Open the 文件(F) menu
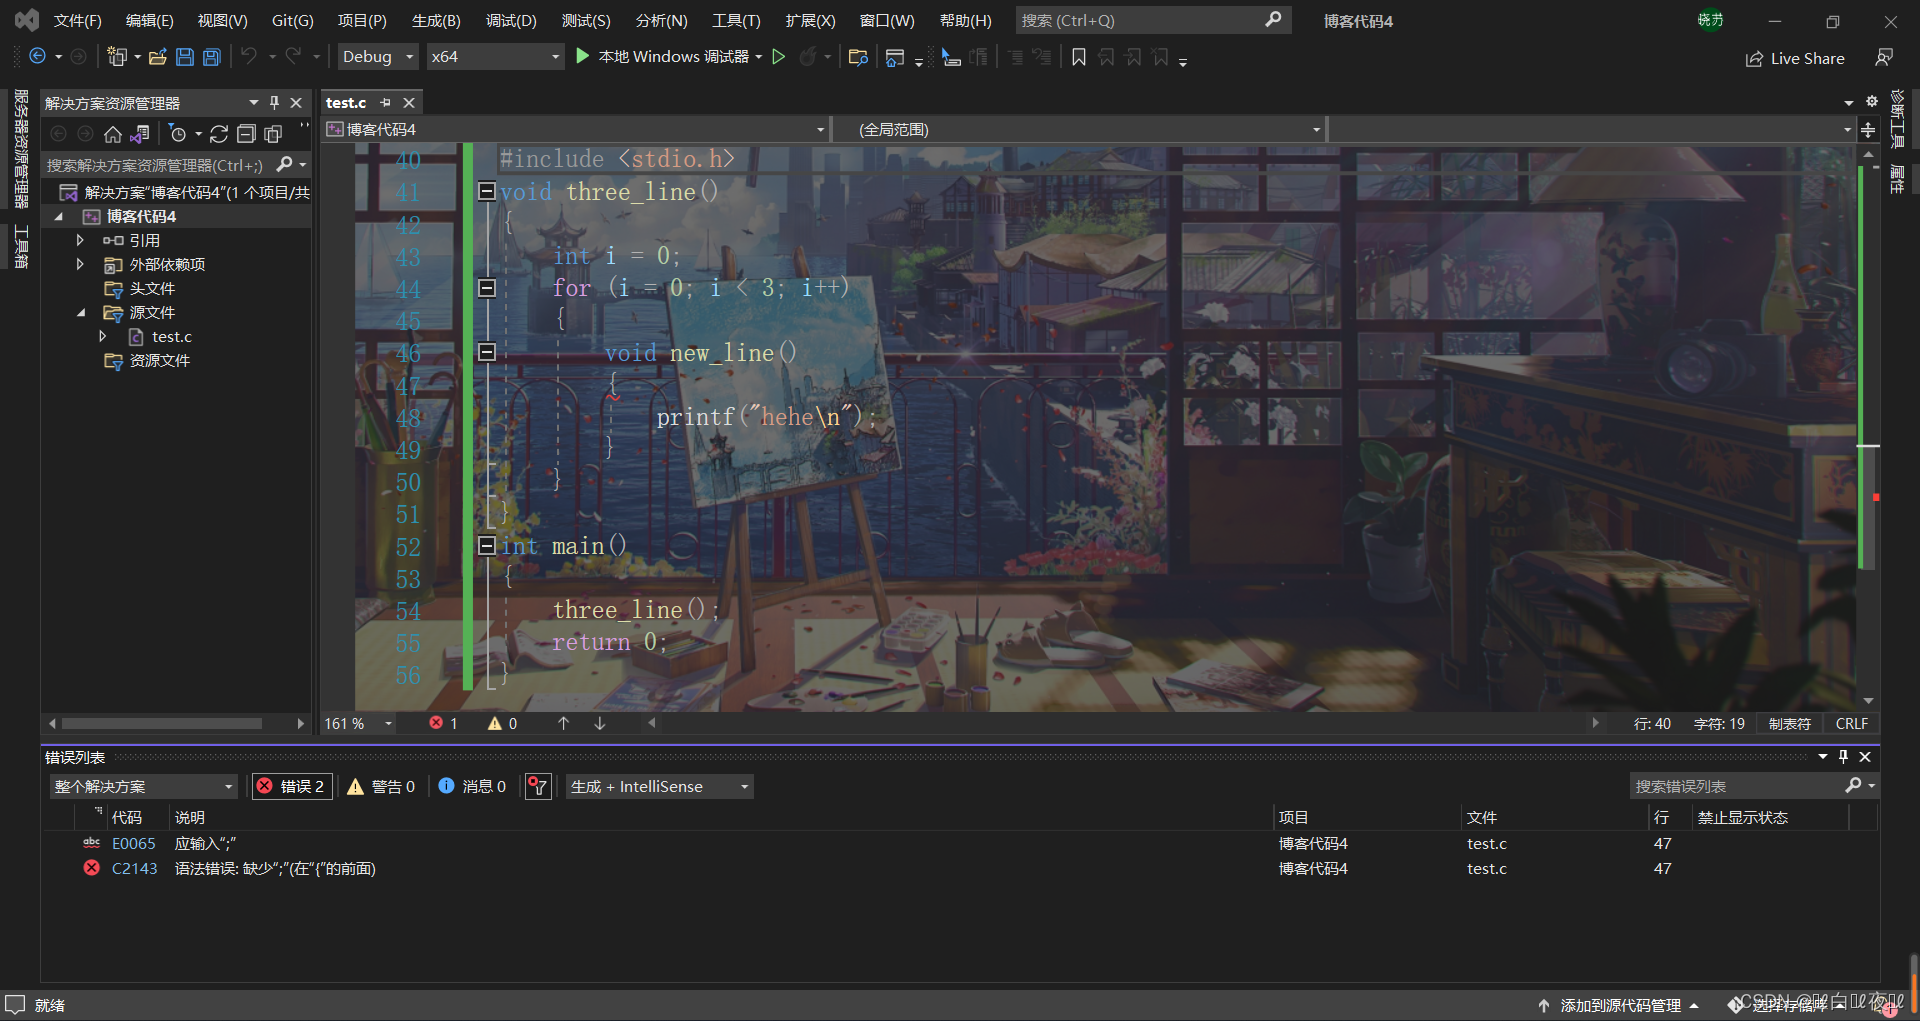The width and height of the screenshot is (1920, 1021). pyautogui.click(x=78, y=20)
